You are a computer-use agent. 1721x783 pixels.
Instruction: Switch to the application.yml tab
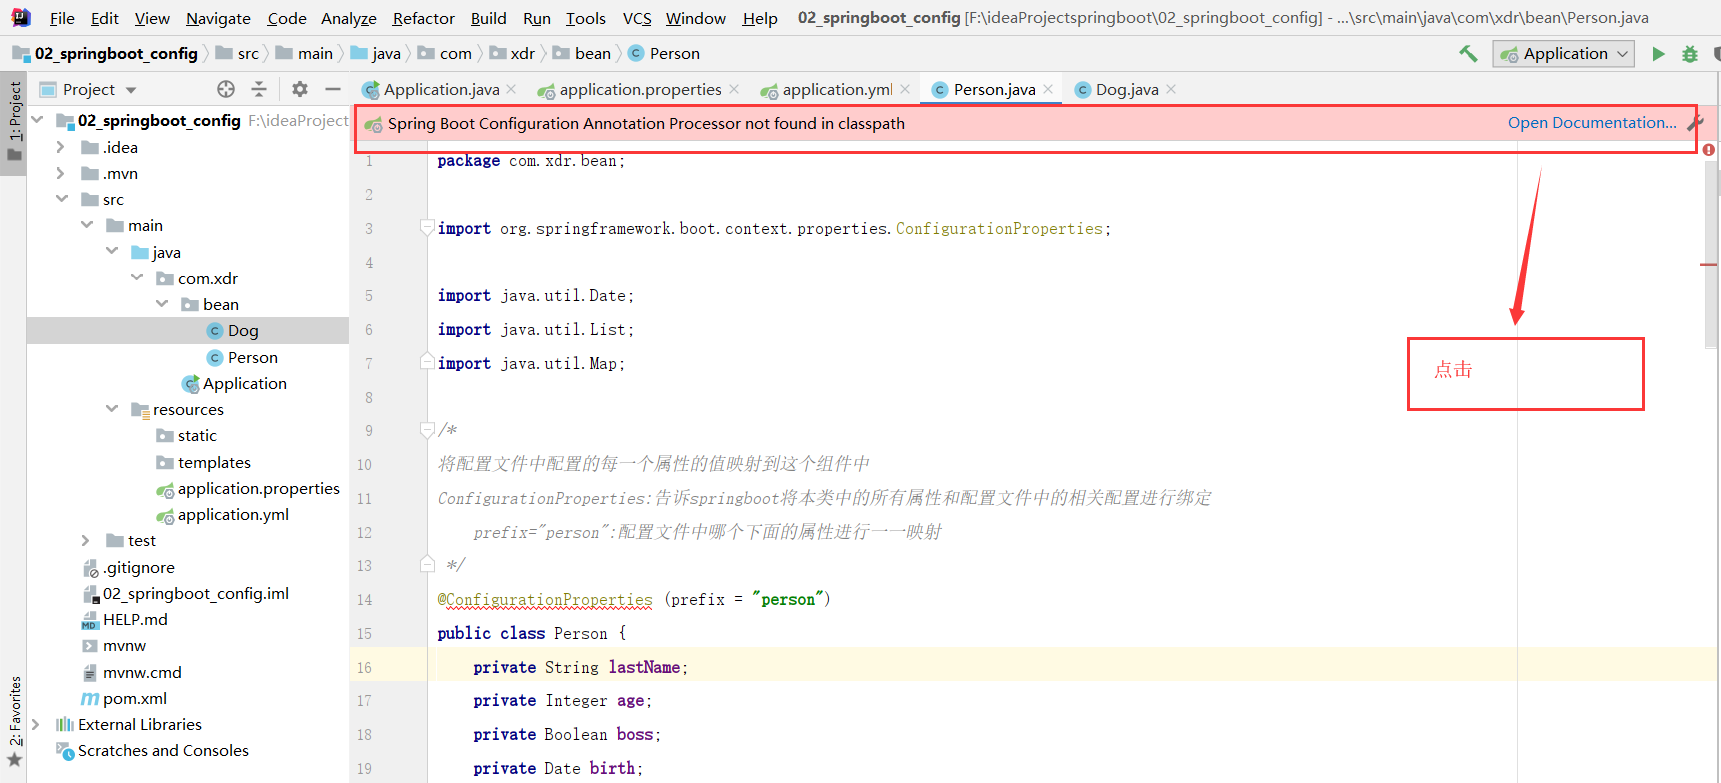[x=835, y=89]
